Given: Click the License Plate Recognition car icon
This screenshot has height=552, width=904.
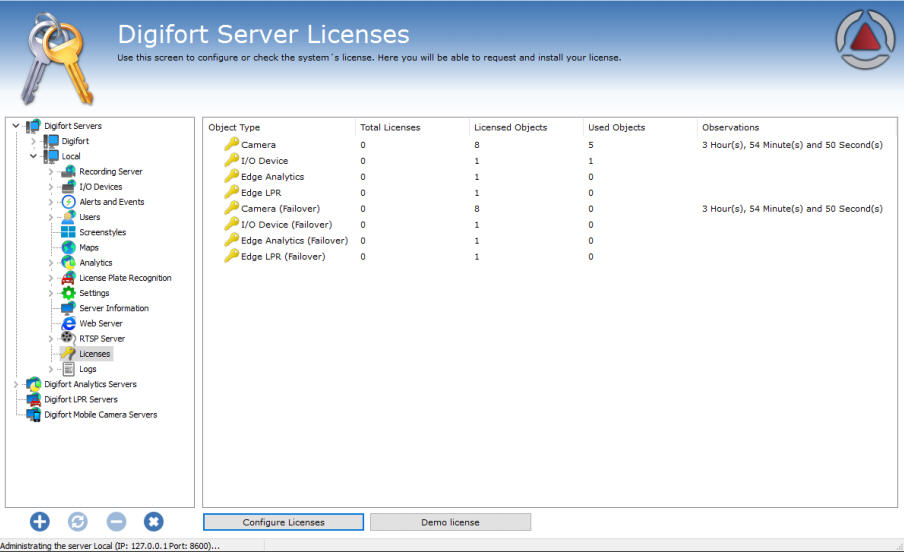Looking at the screenshot, I should (68, 277).
